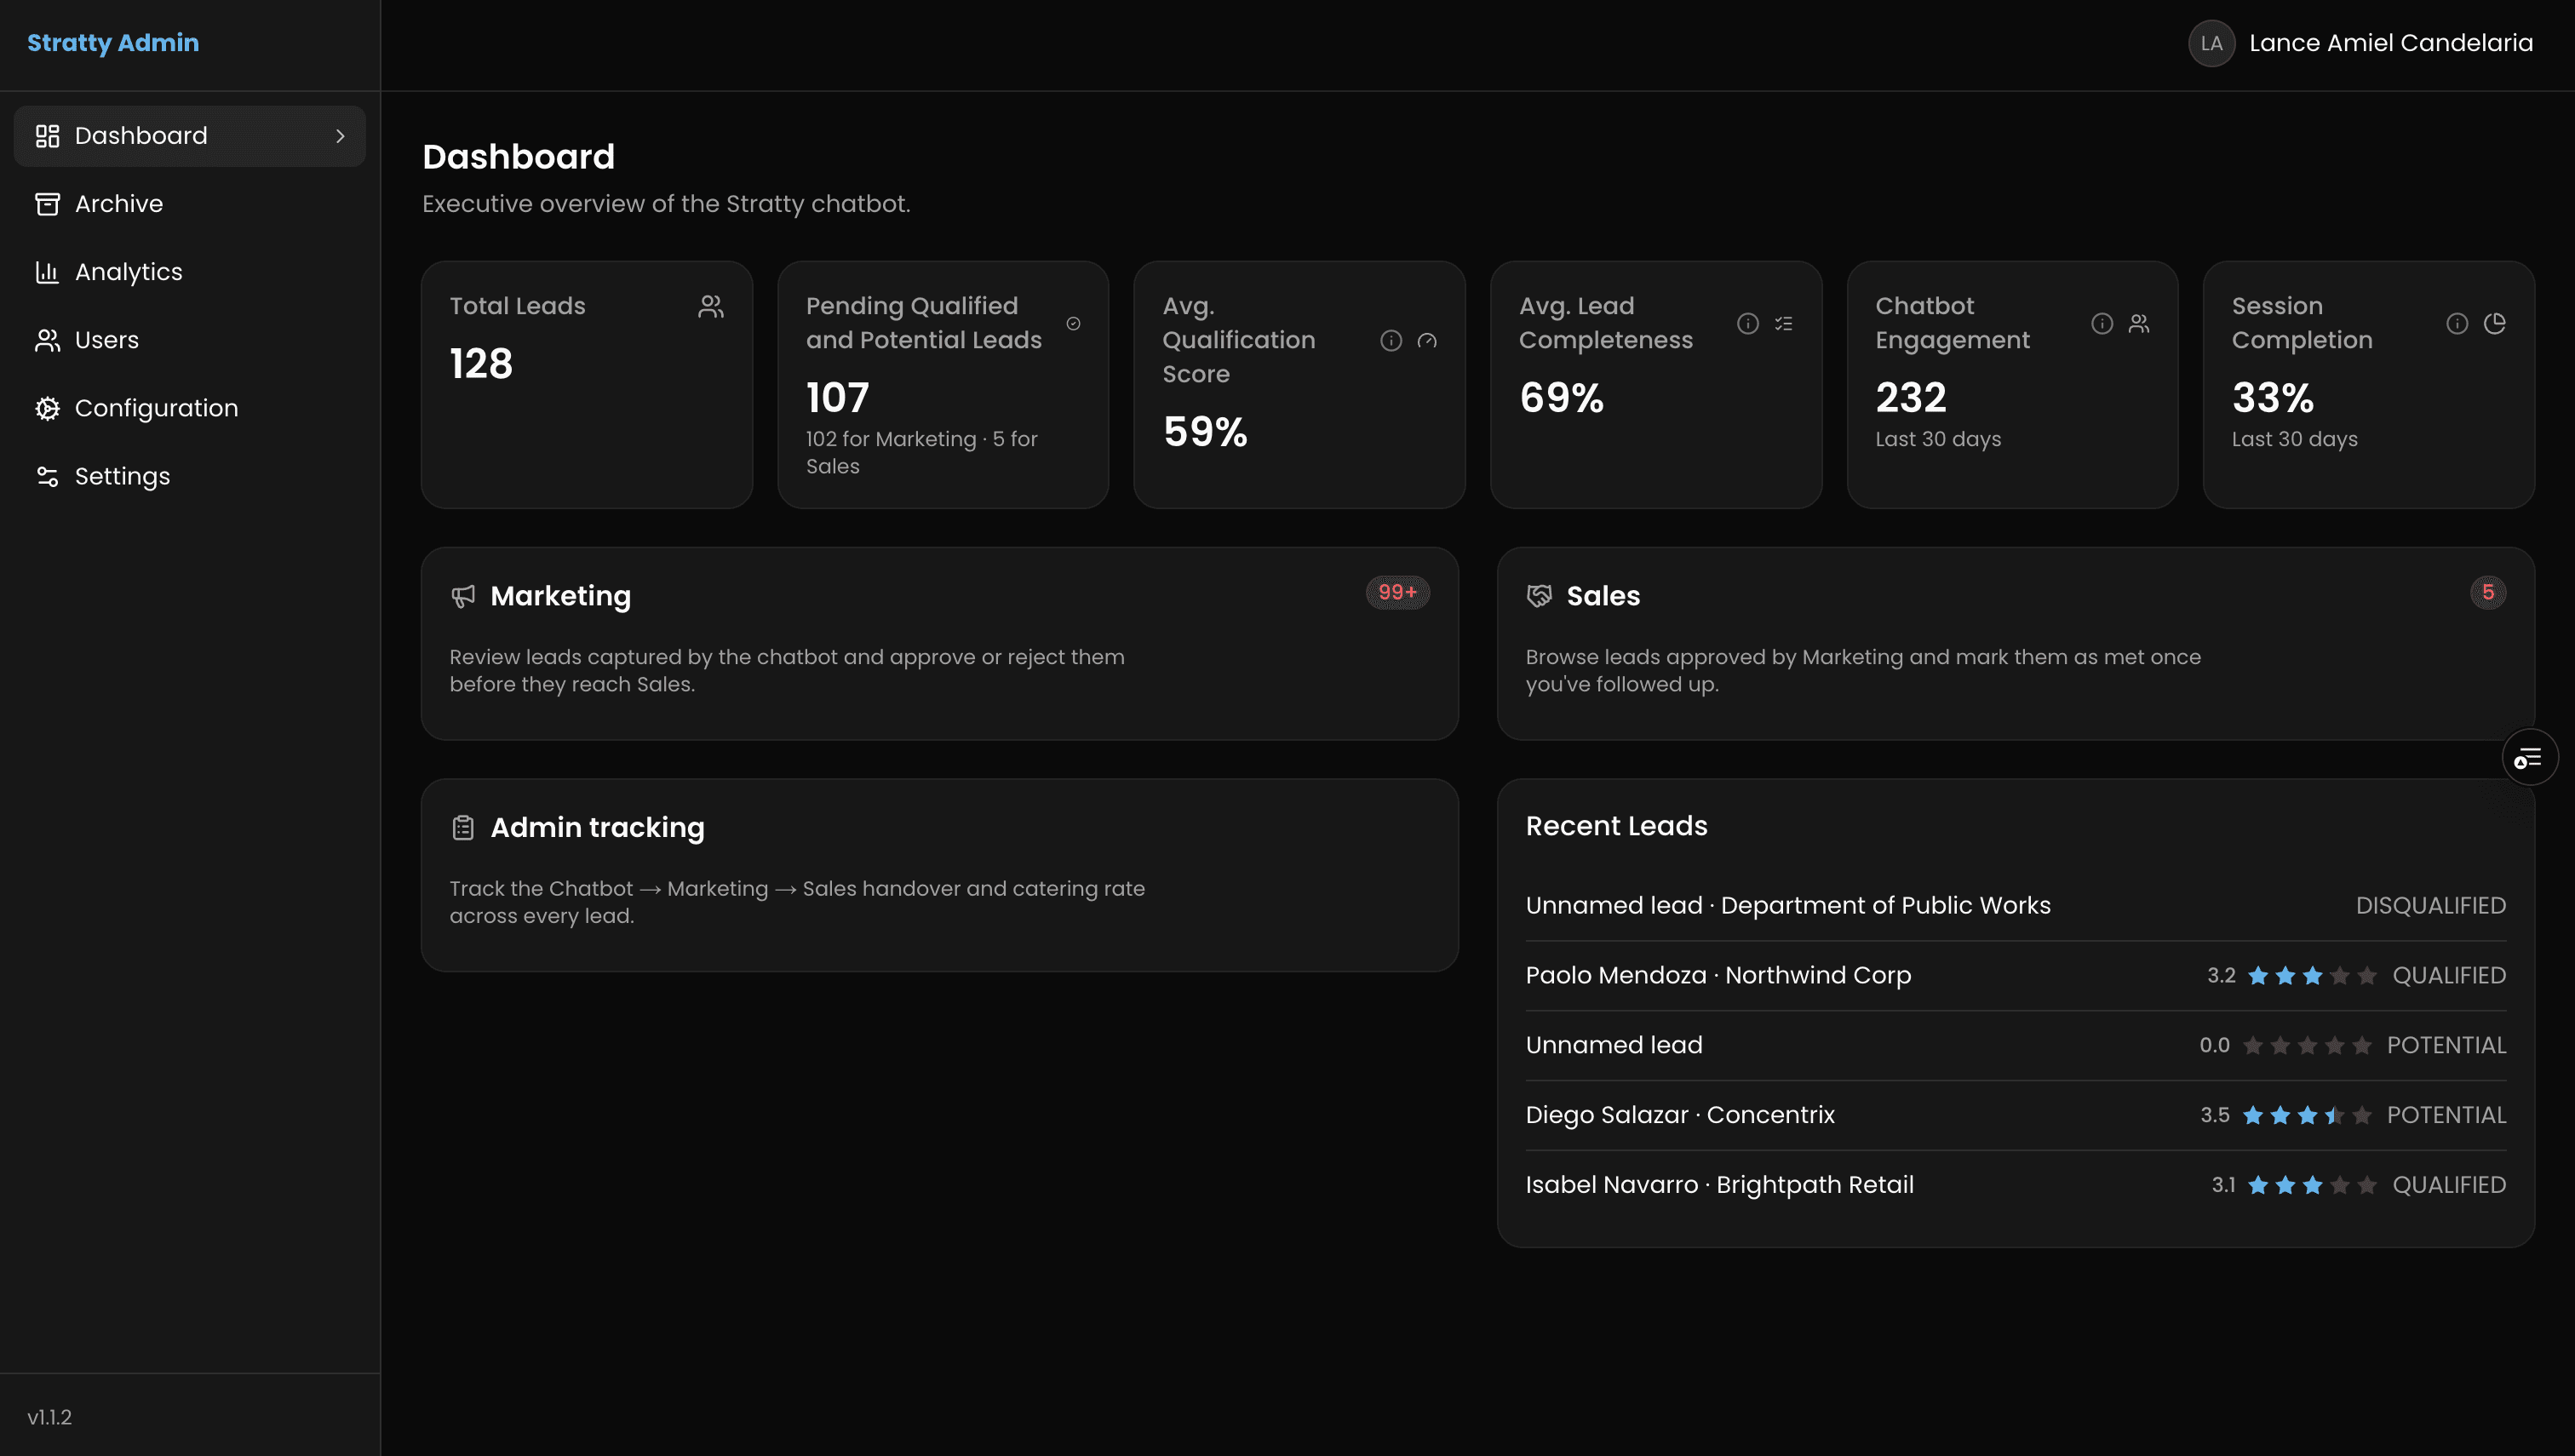Click the 99+ badge on Marketing
This screenshot has height=1456, width=2575.
[x=1397, y=592]
